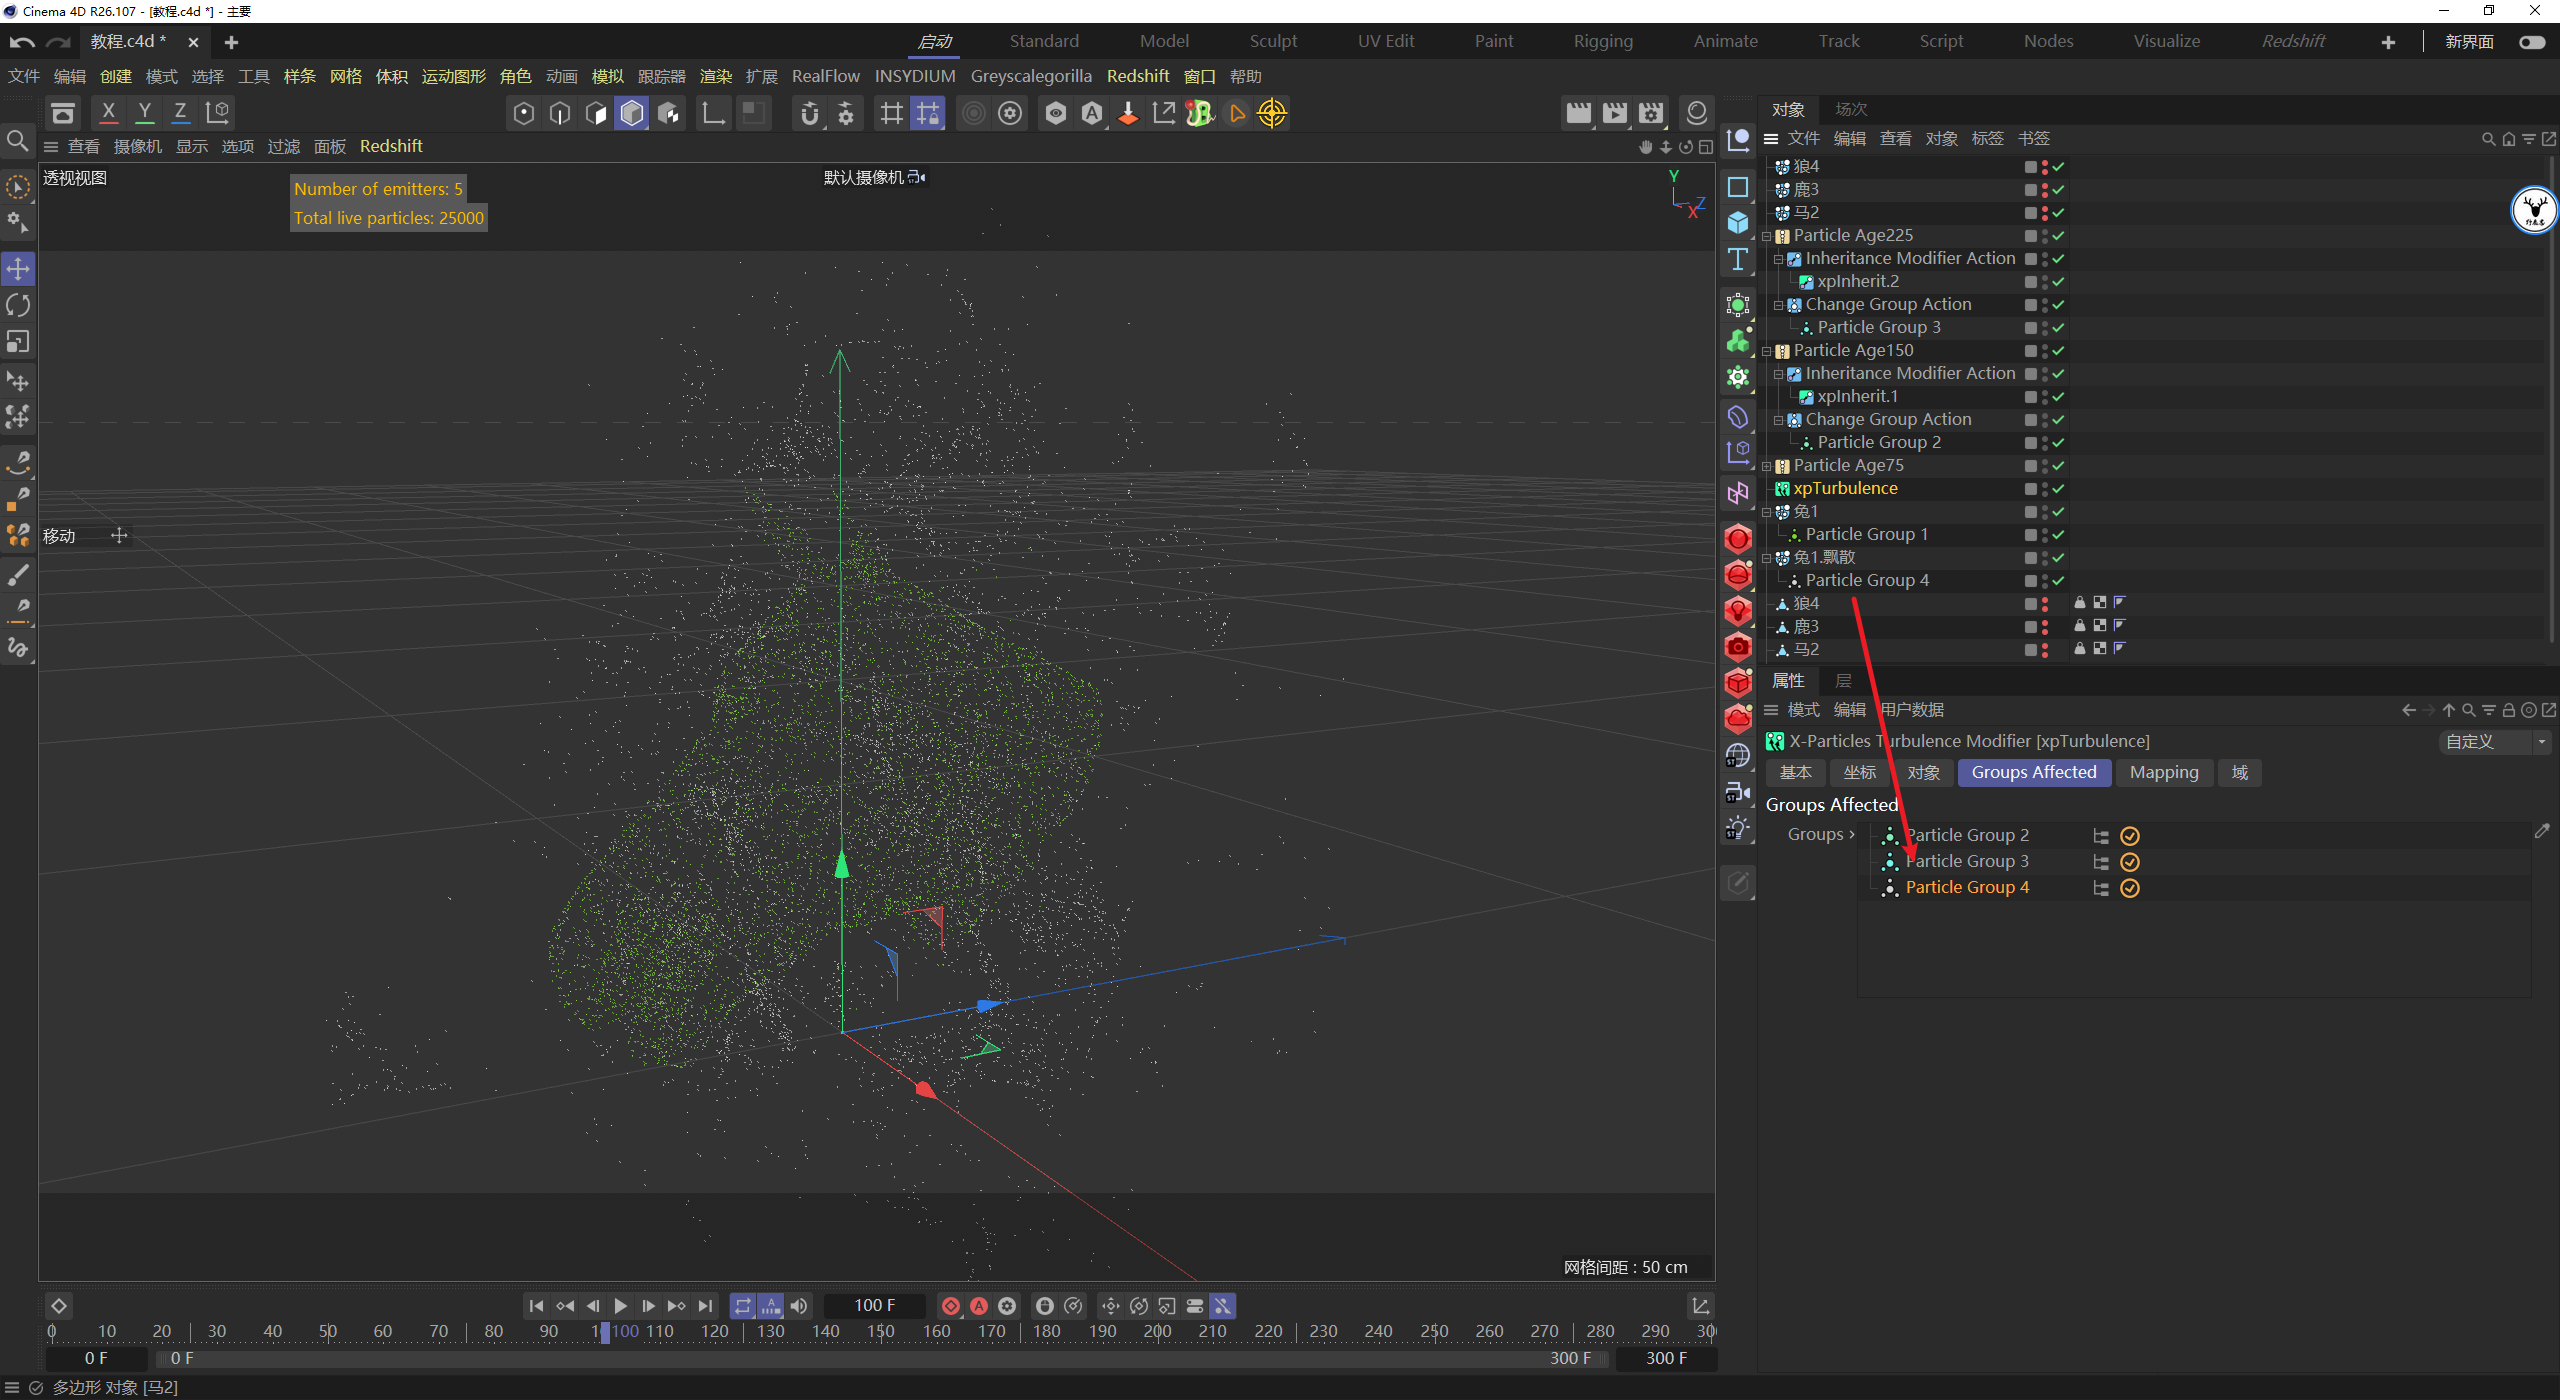Click the Play forward button

(x=620, y=1306)
